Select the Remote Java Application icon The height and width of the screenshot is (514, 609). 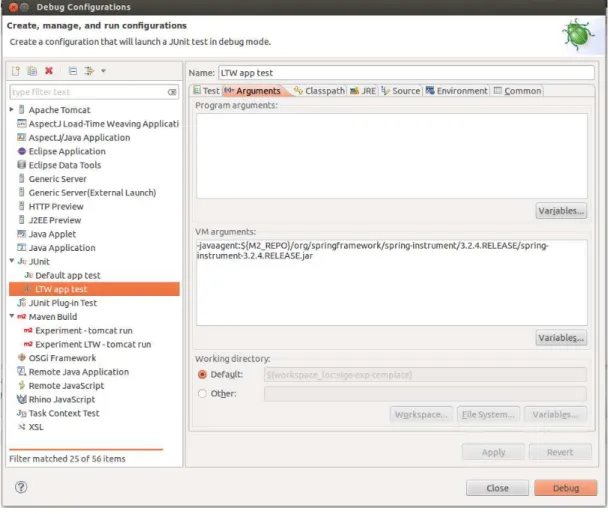tap(22, 371)
